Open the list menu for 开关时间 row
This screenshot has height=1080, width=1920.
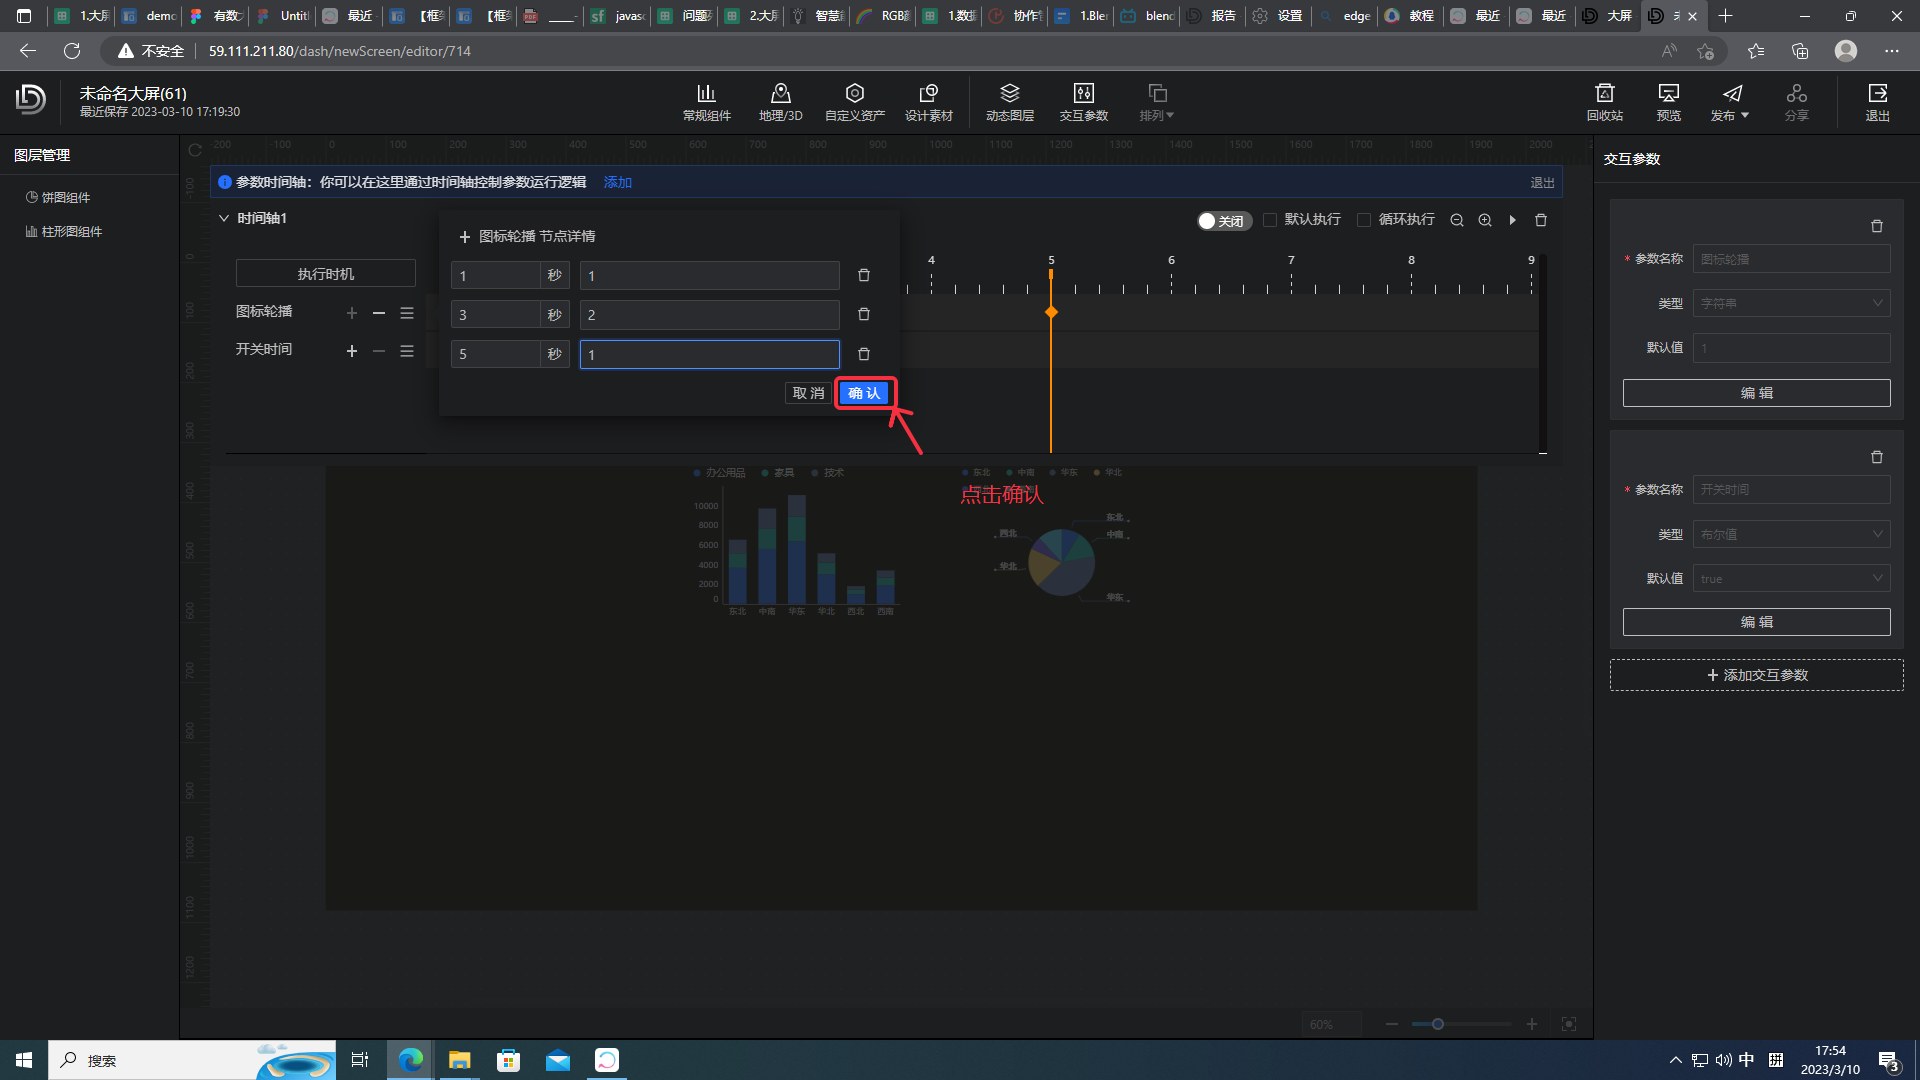click(x=407, y=351)
